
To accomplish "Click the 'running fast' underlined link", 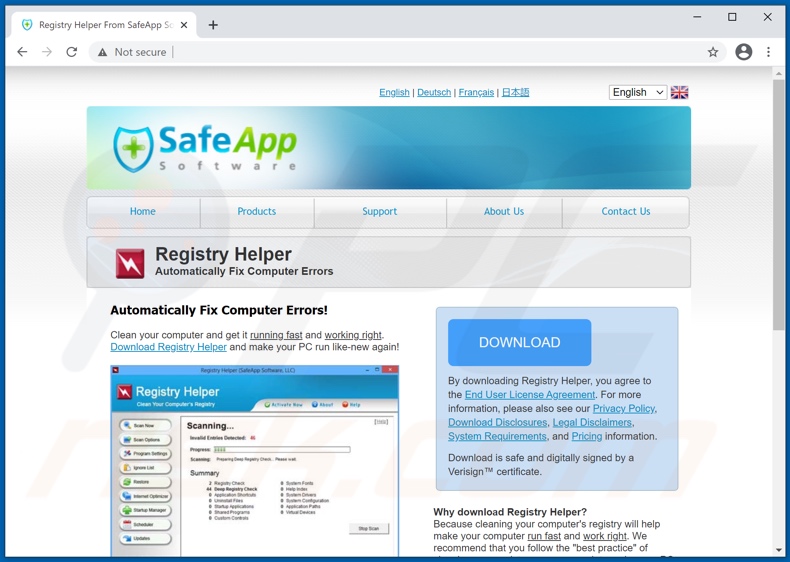I will [x=276, y=335].
